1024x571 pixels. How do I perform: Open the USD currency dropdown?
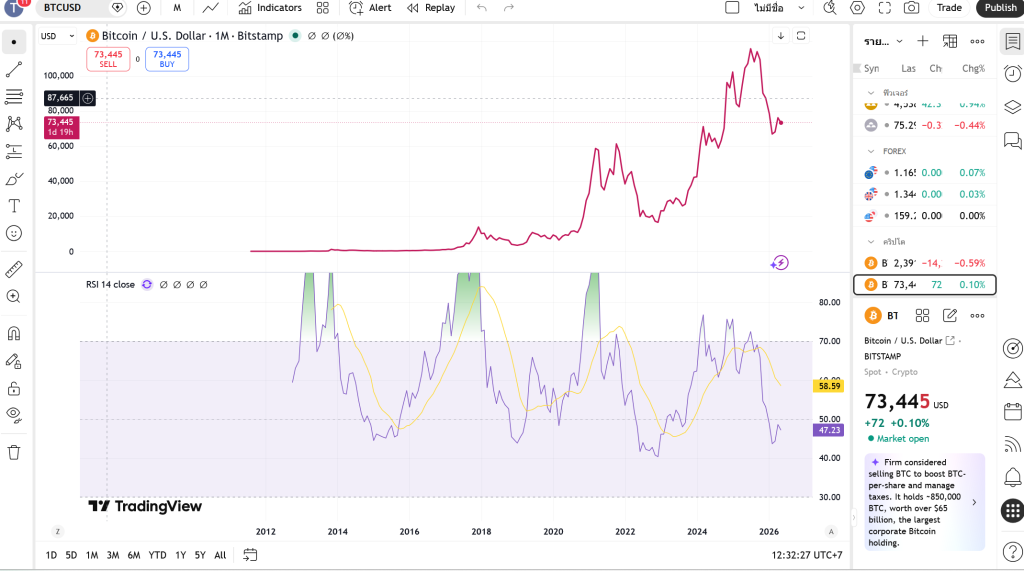(x=57, y=36)
